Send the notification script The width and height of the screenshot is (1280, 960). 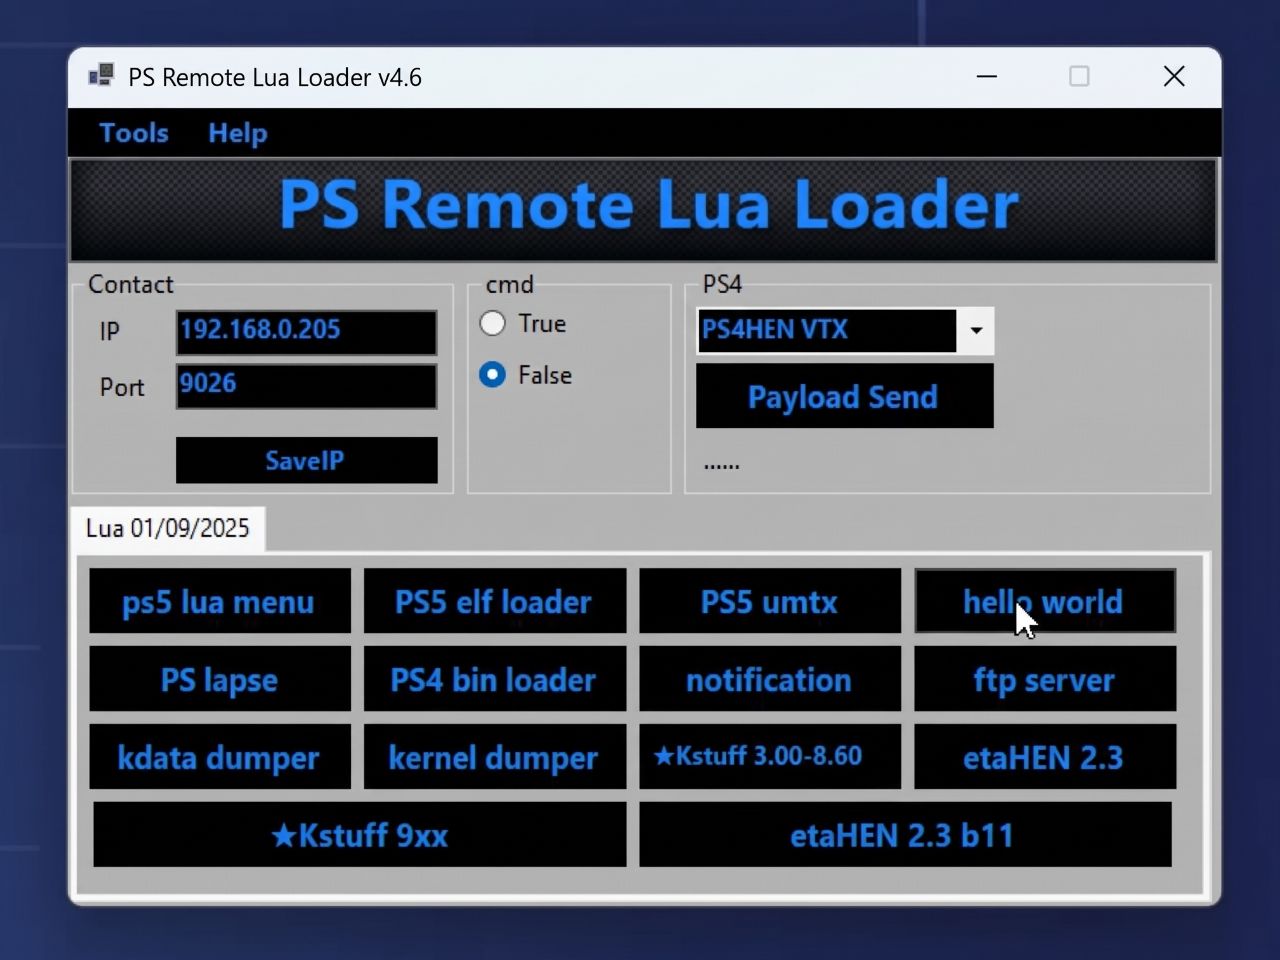tap(770, 679)
